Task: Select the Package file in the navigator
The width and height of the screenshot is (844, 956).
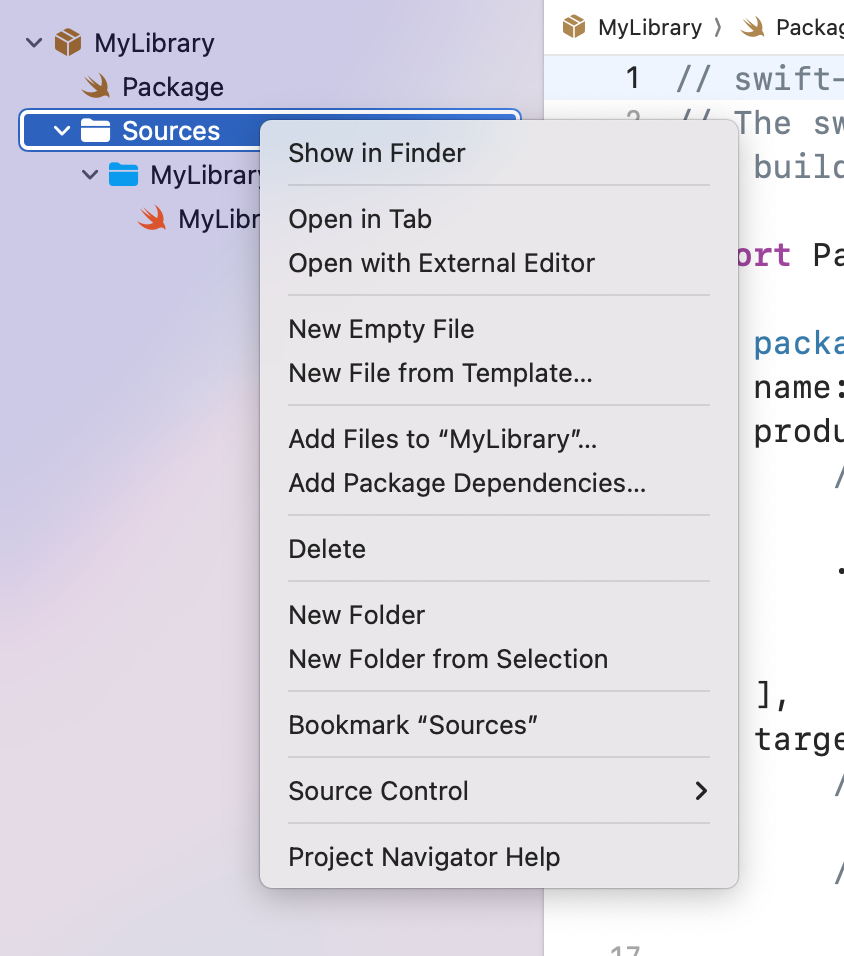Action: [x=173, y=87]
